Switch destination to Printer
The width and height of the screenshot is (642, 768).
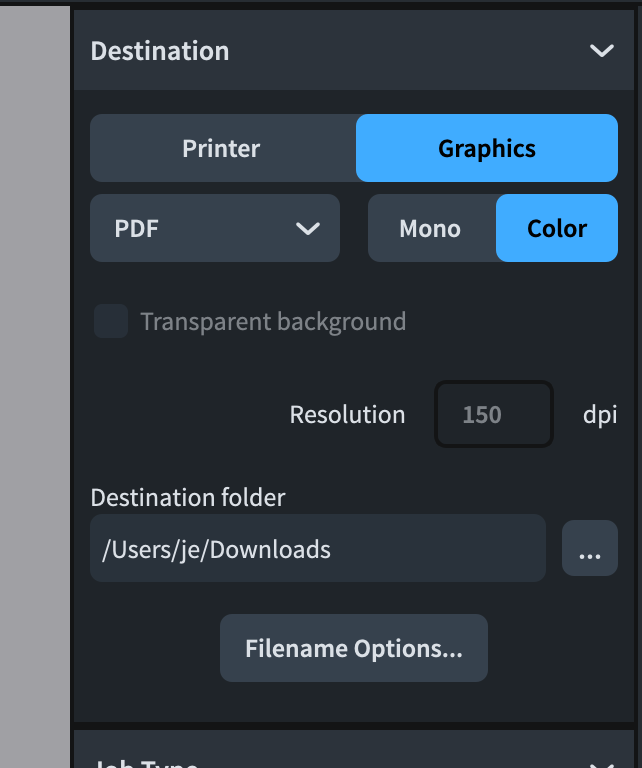(222, 149)
